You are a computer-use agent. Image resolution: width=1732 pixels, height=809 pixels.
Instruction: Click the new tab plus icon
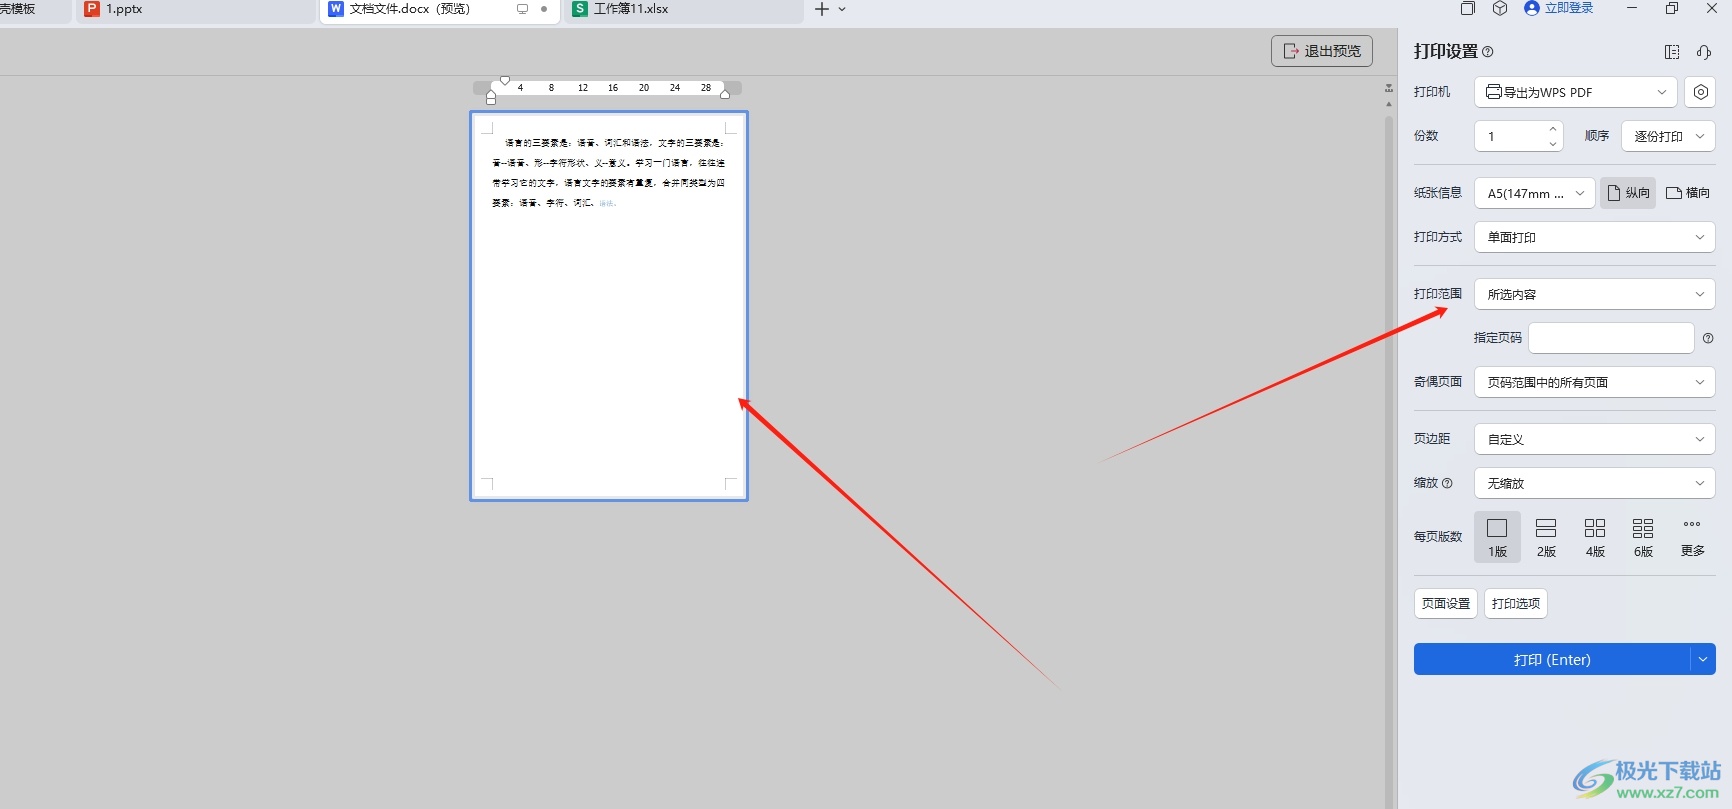(822, 9)
